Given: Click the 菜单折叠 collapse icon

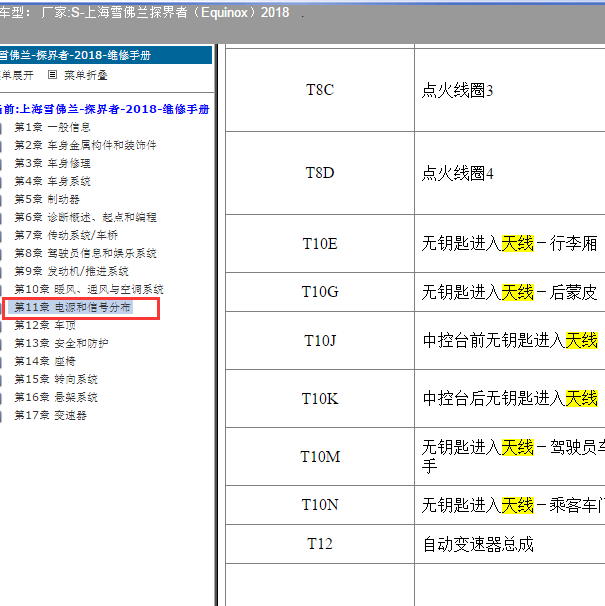Looking at the screenshot, I should pyautogui.click(x=52, y=75).
